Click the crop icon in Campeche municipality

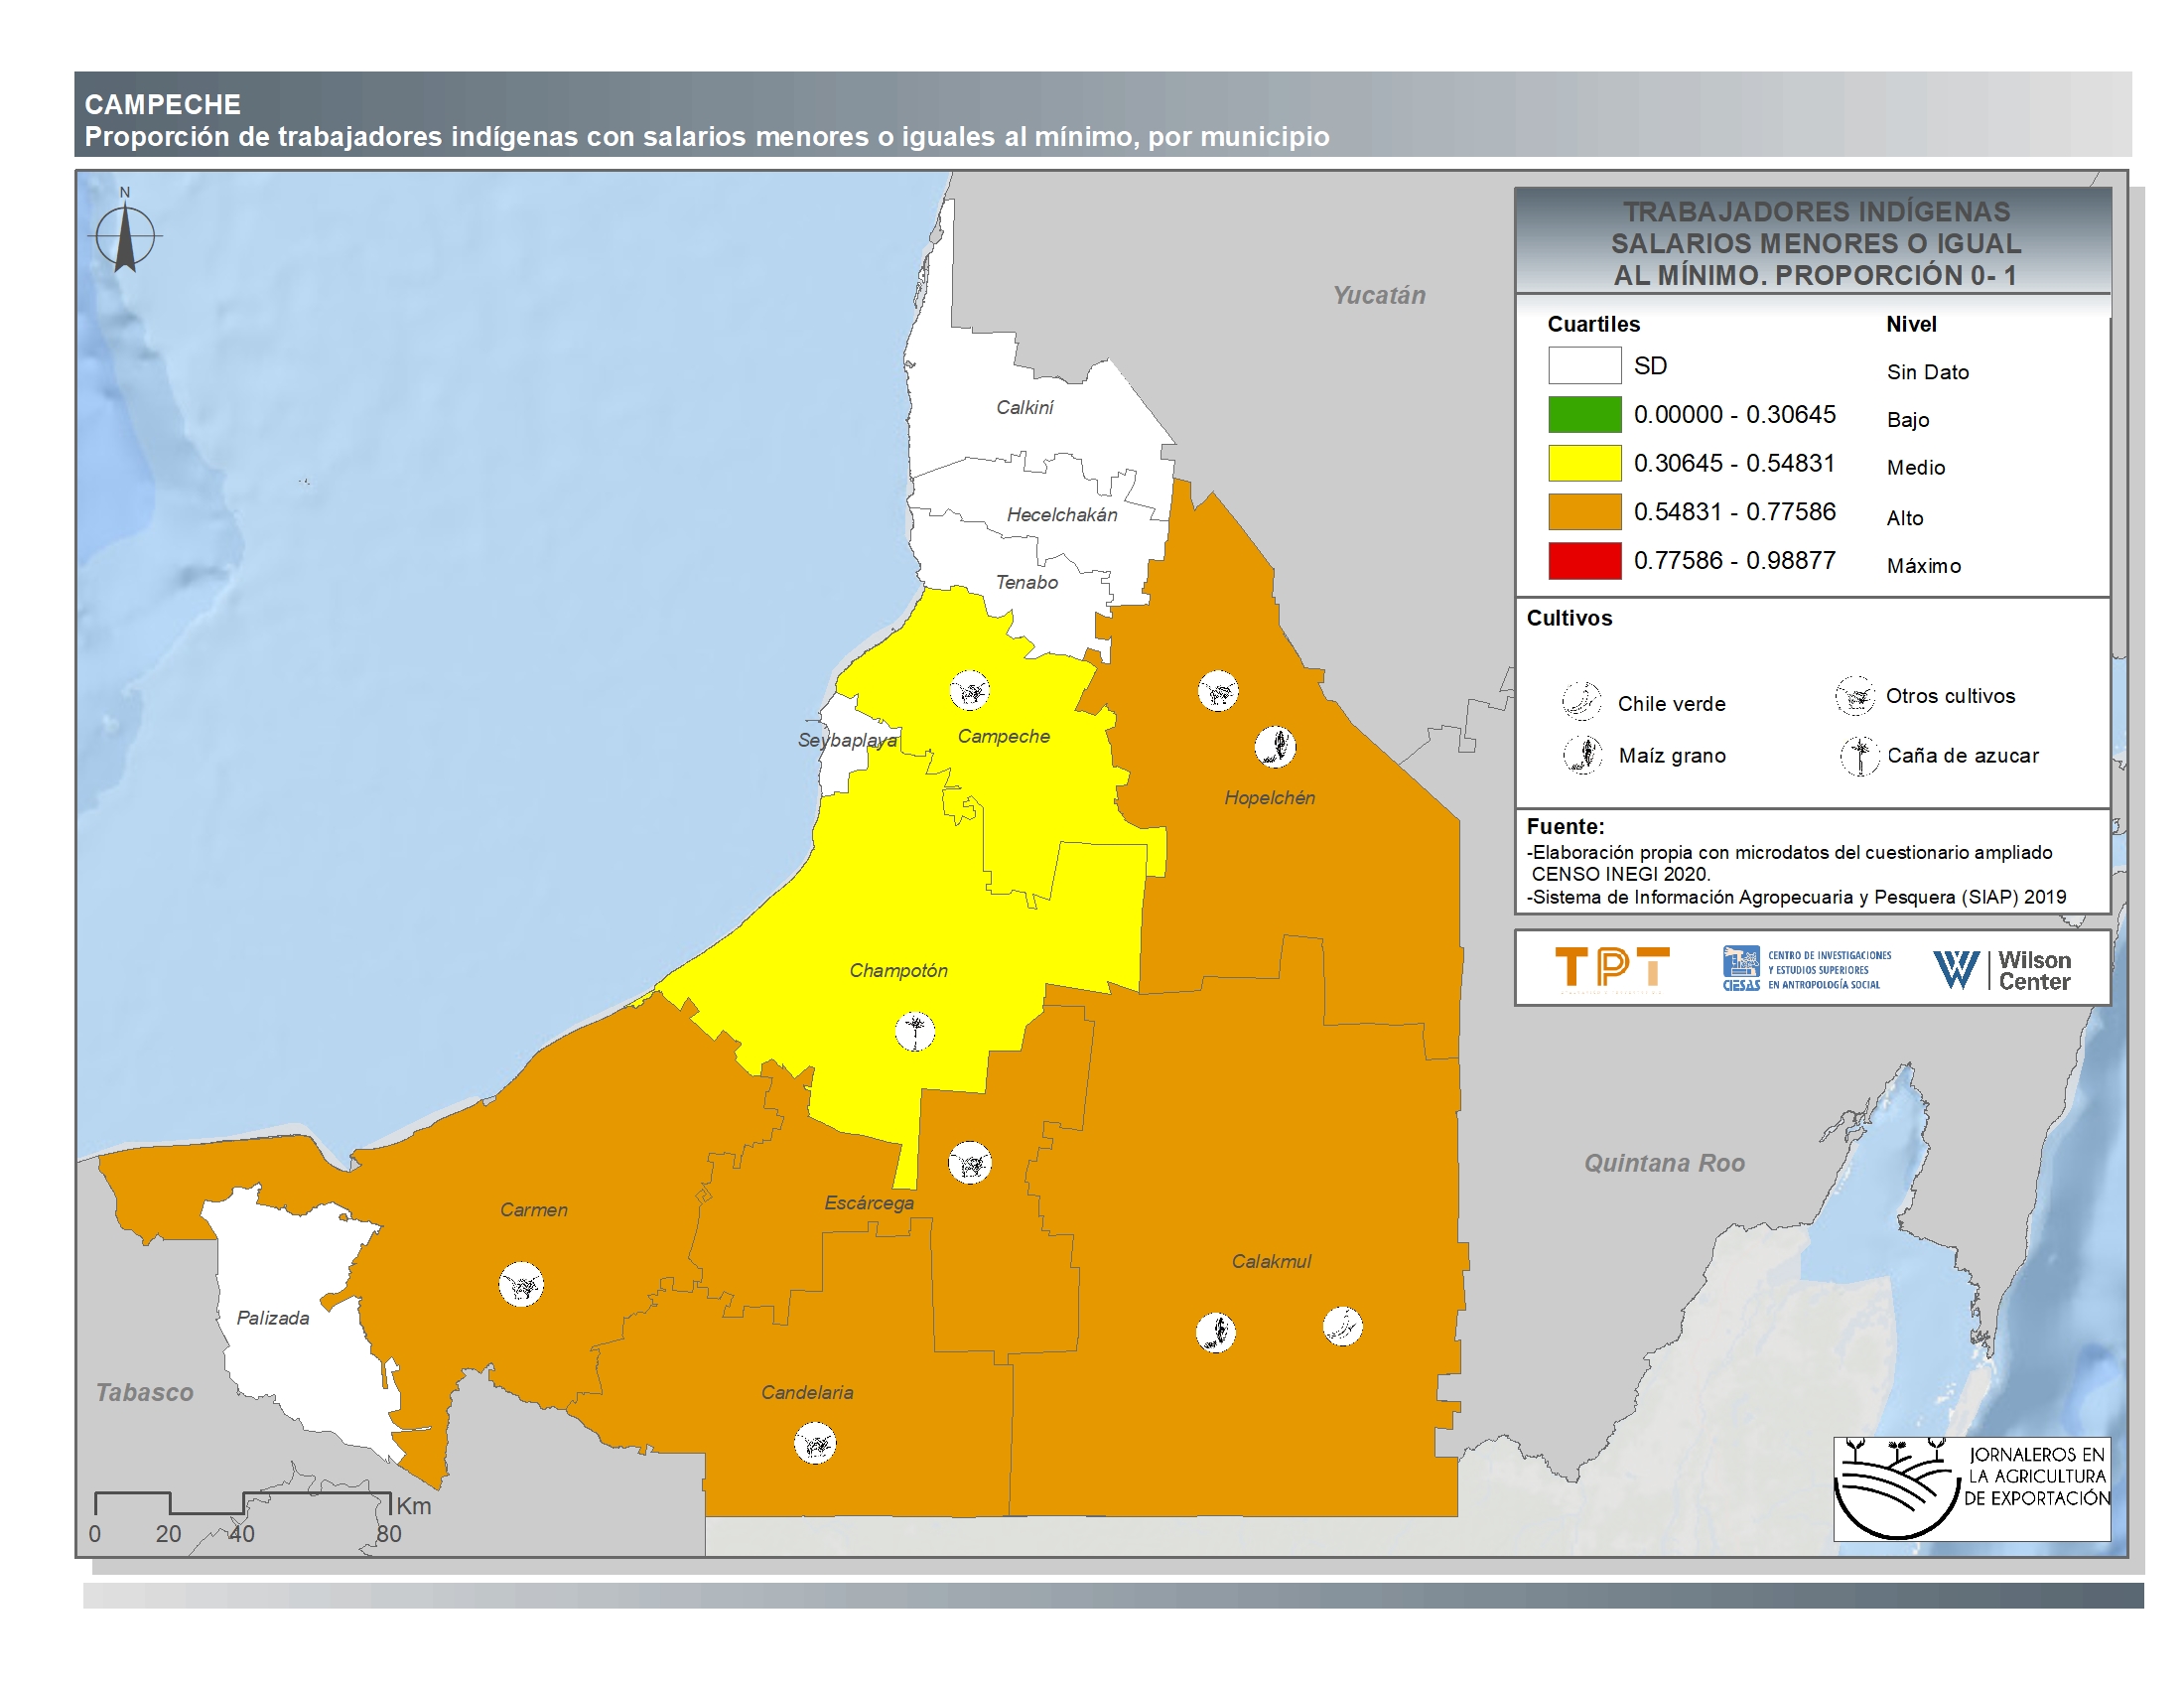click(x=969, y=690)
